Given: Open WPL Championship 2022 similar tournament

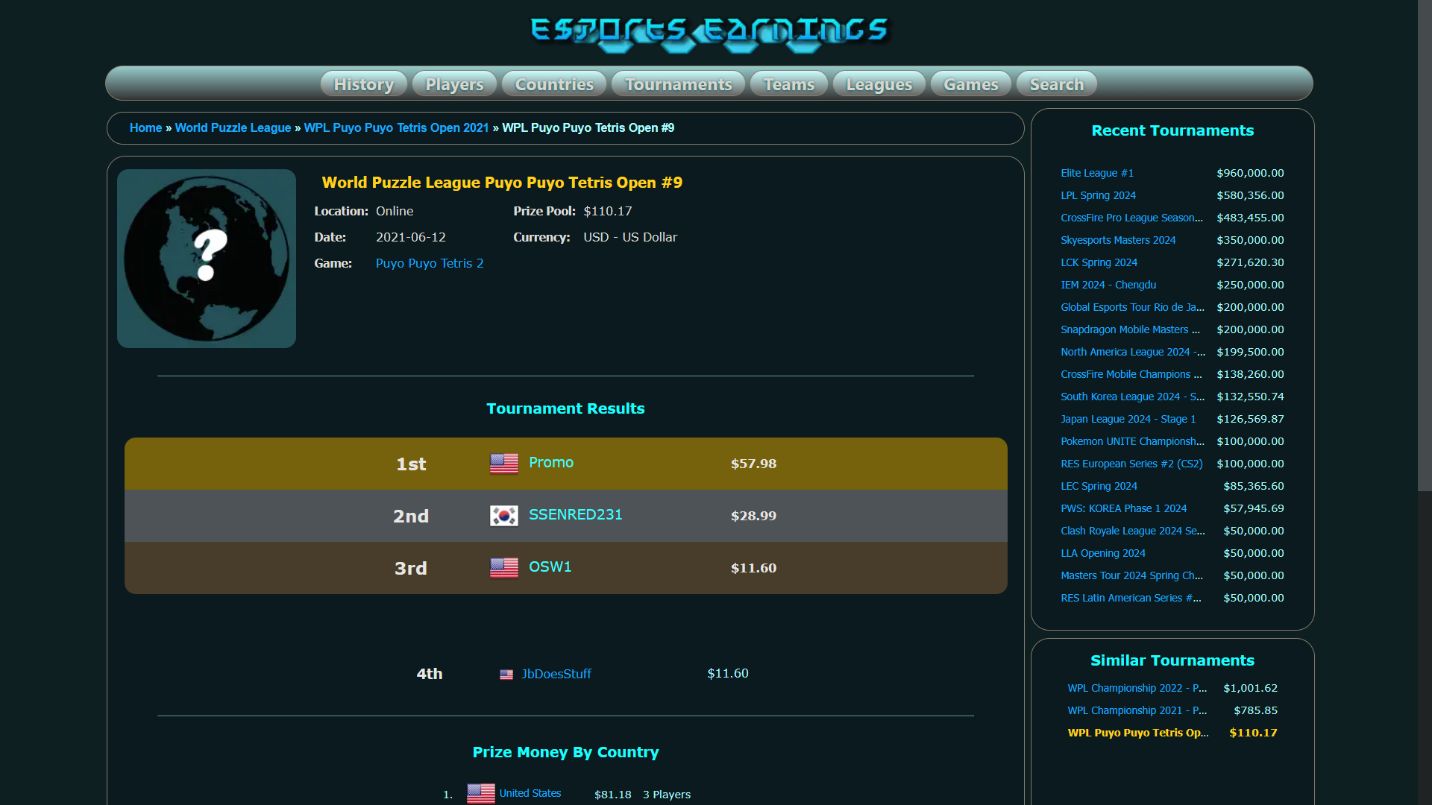Looking at the screenshot, I should (1137, 688).
